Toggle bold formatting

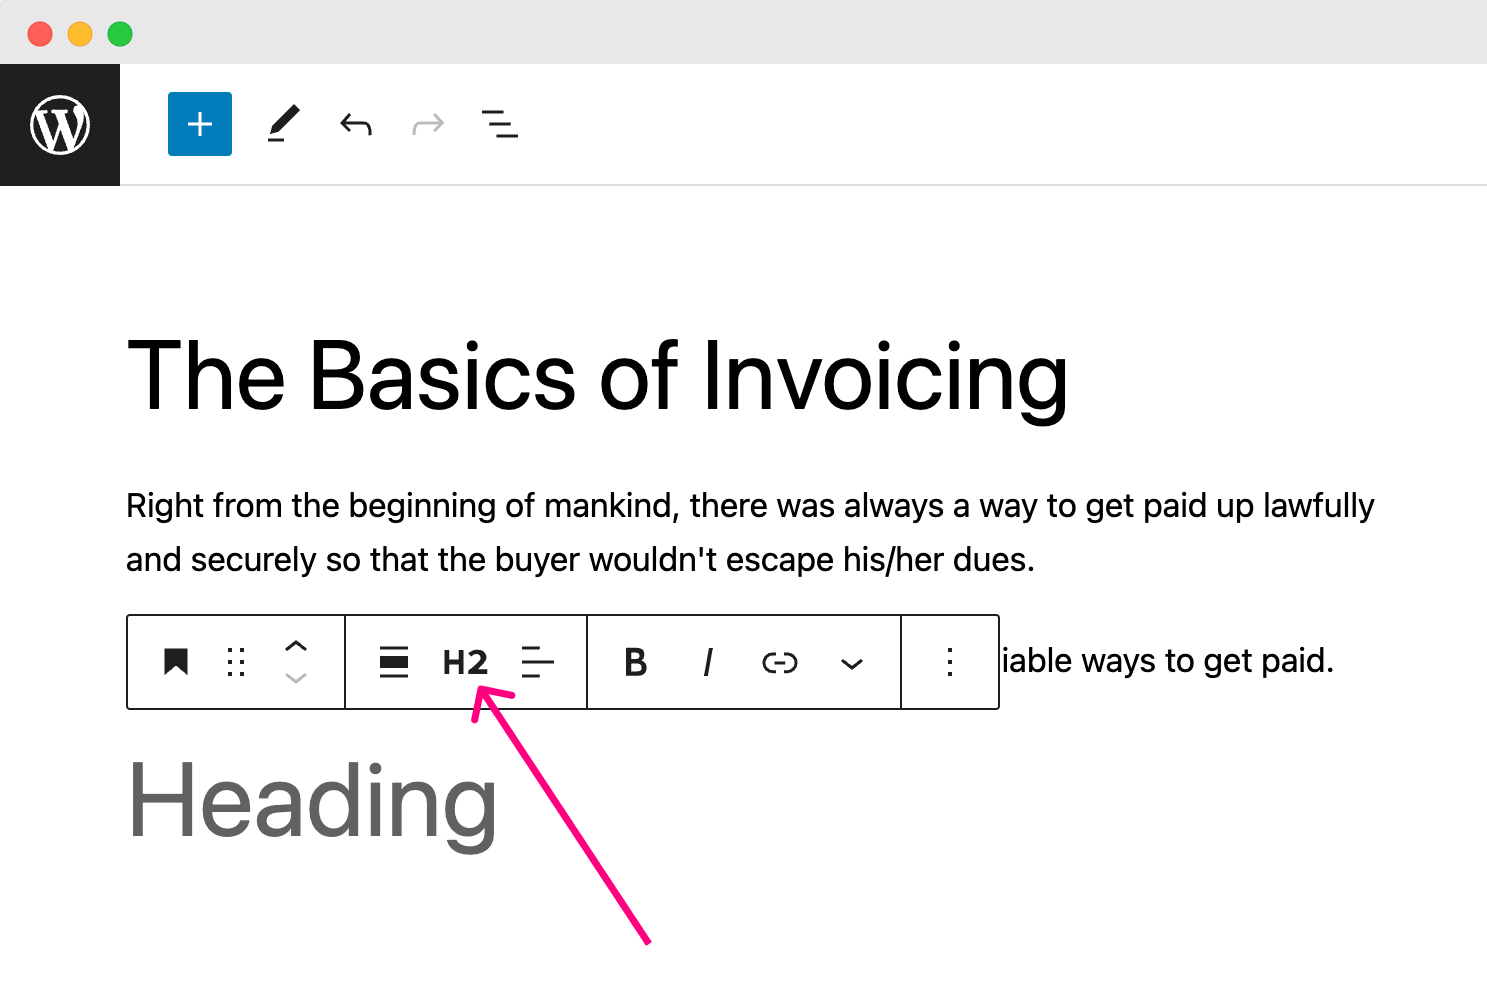coord(635,662)
